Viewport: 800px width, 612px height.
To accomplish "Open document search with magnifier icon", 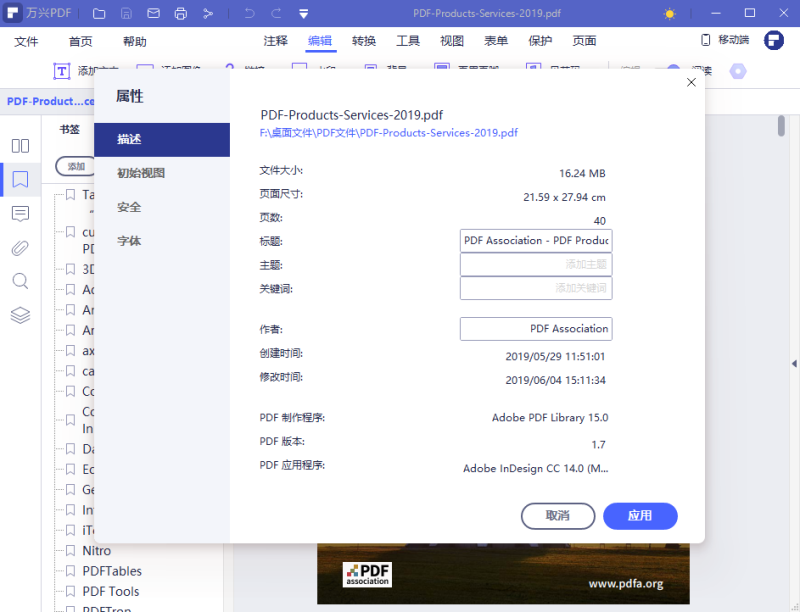I will [20, 281].
